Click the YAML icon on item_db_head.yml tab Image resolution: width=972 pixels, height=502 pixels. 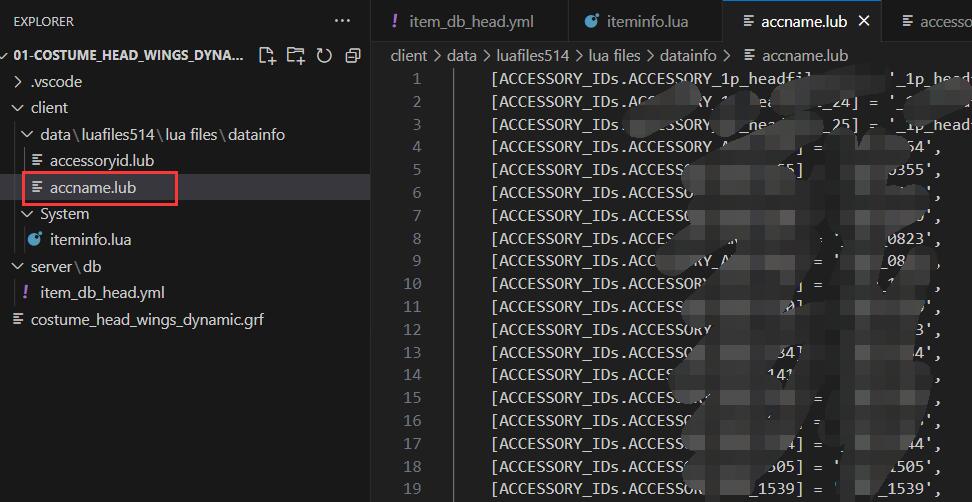click(395, 21)
